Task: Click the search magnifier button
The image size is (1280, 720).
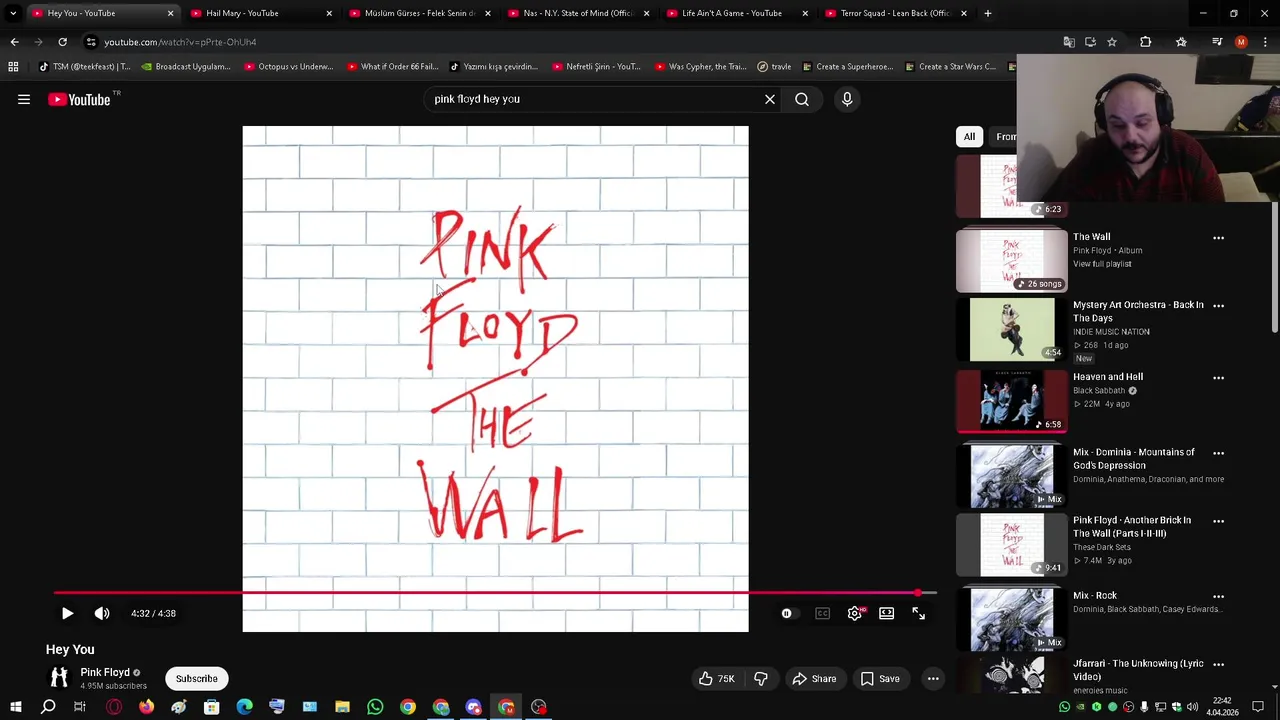Action: (802, 99)
